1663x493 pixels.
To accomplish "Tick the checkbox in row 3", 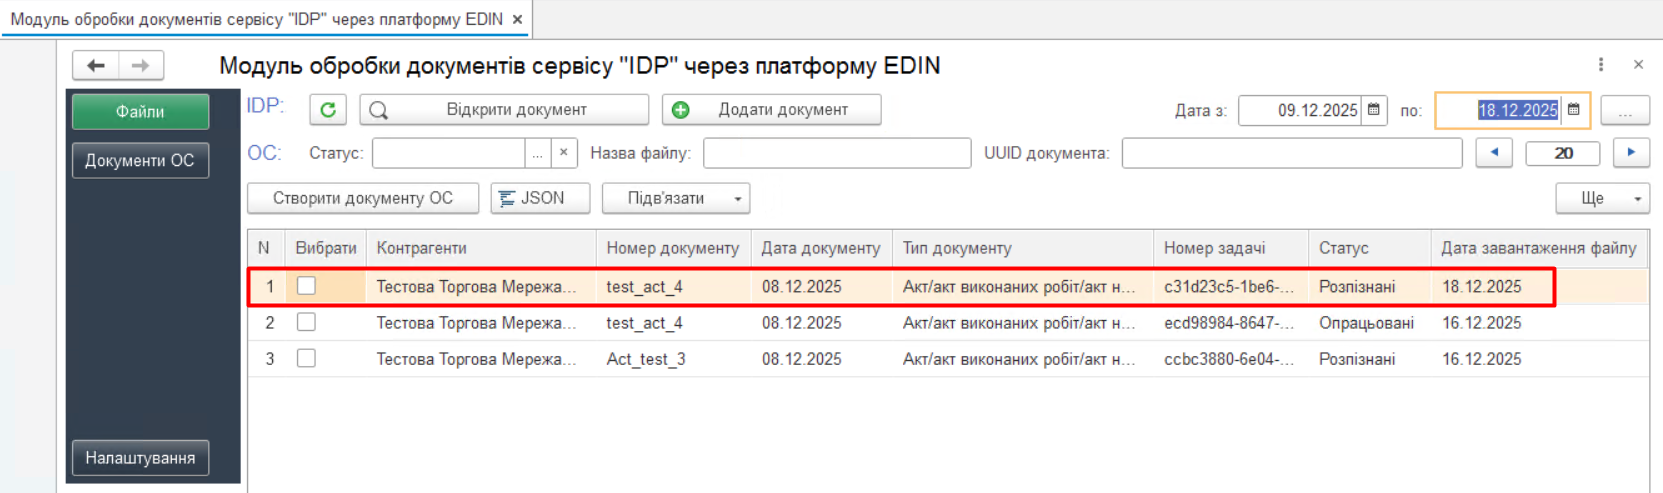I will point(306,358).
